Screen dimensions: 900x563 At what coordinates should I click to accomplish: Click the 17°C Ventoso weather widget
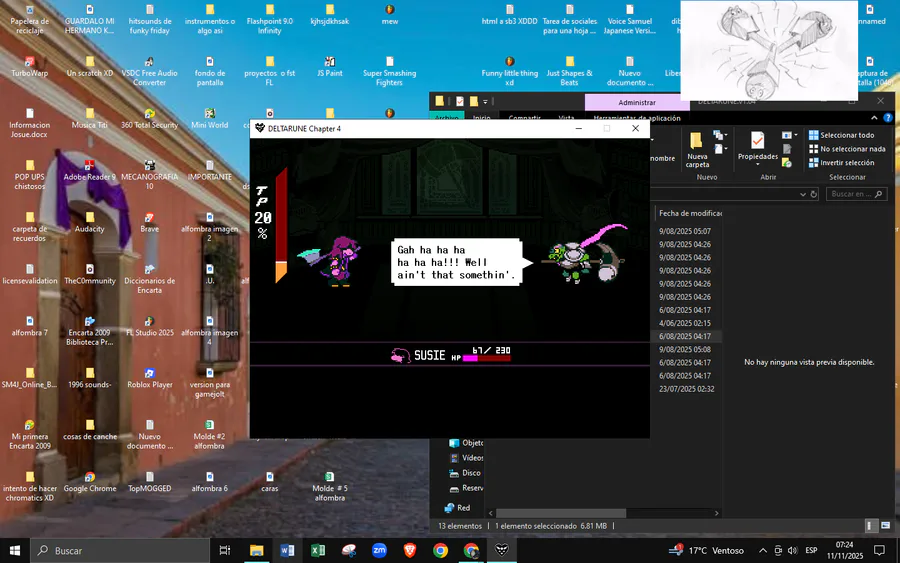tap(707, 550)
